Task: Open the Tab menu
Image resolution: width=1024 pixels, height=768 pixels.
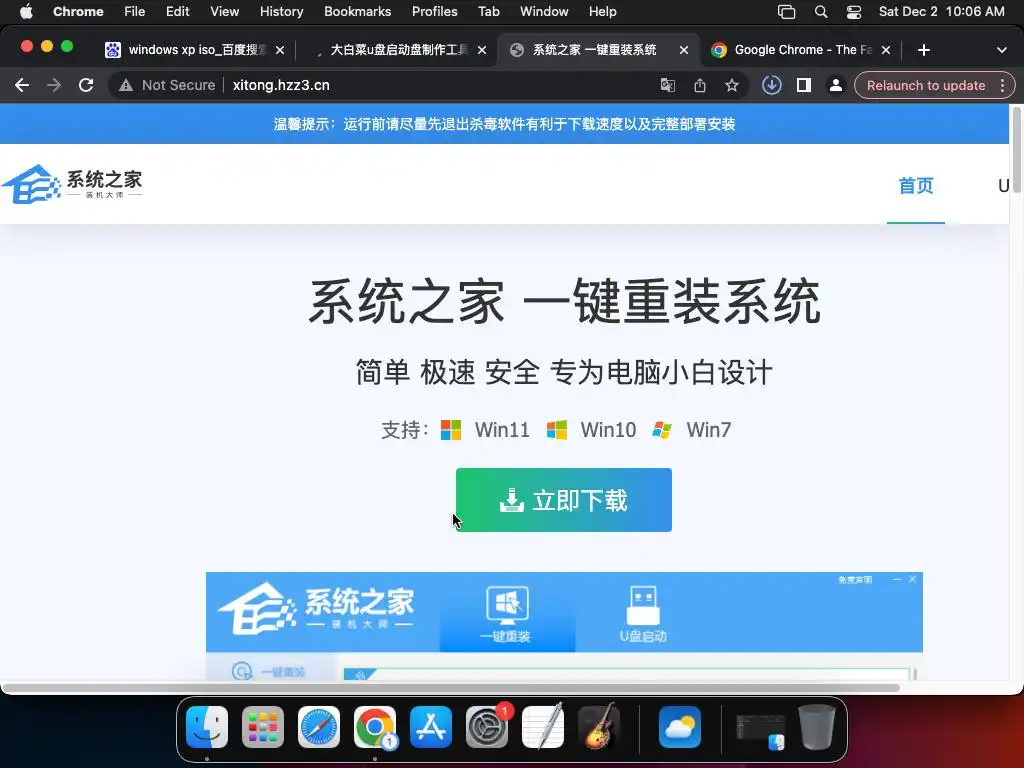Action: tap(488, 11)
